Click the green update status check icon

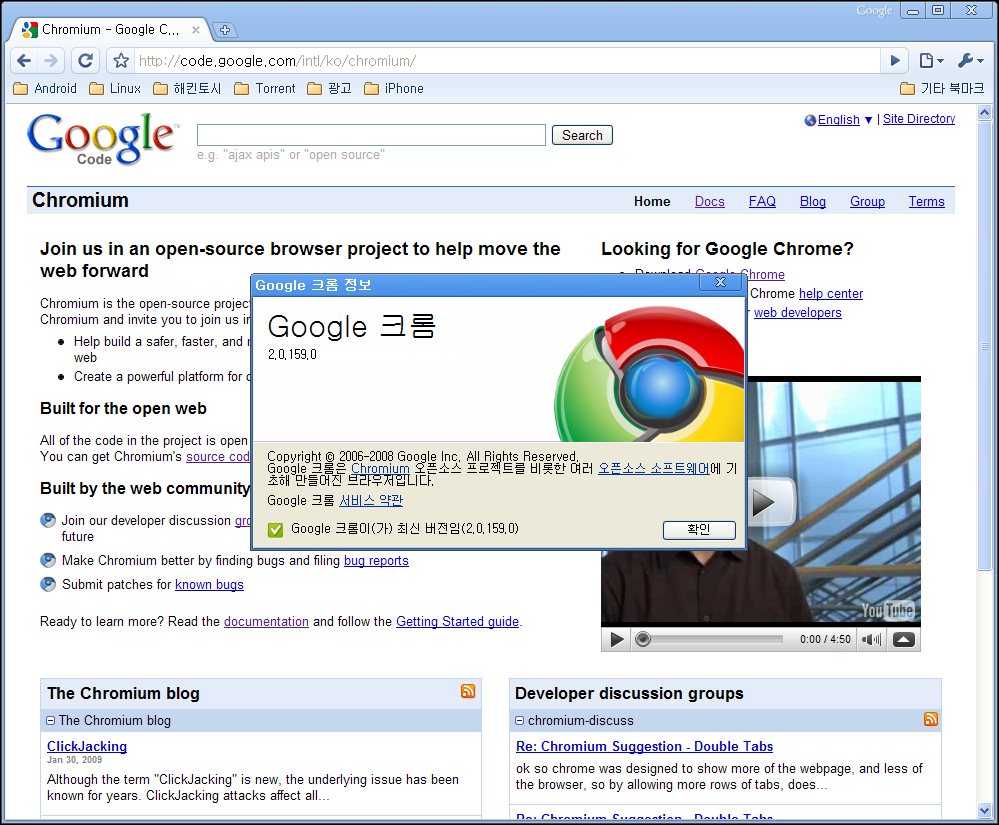click(275, 529)
